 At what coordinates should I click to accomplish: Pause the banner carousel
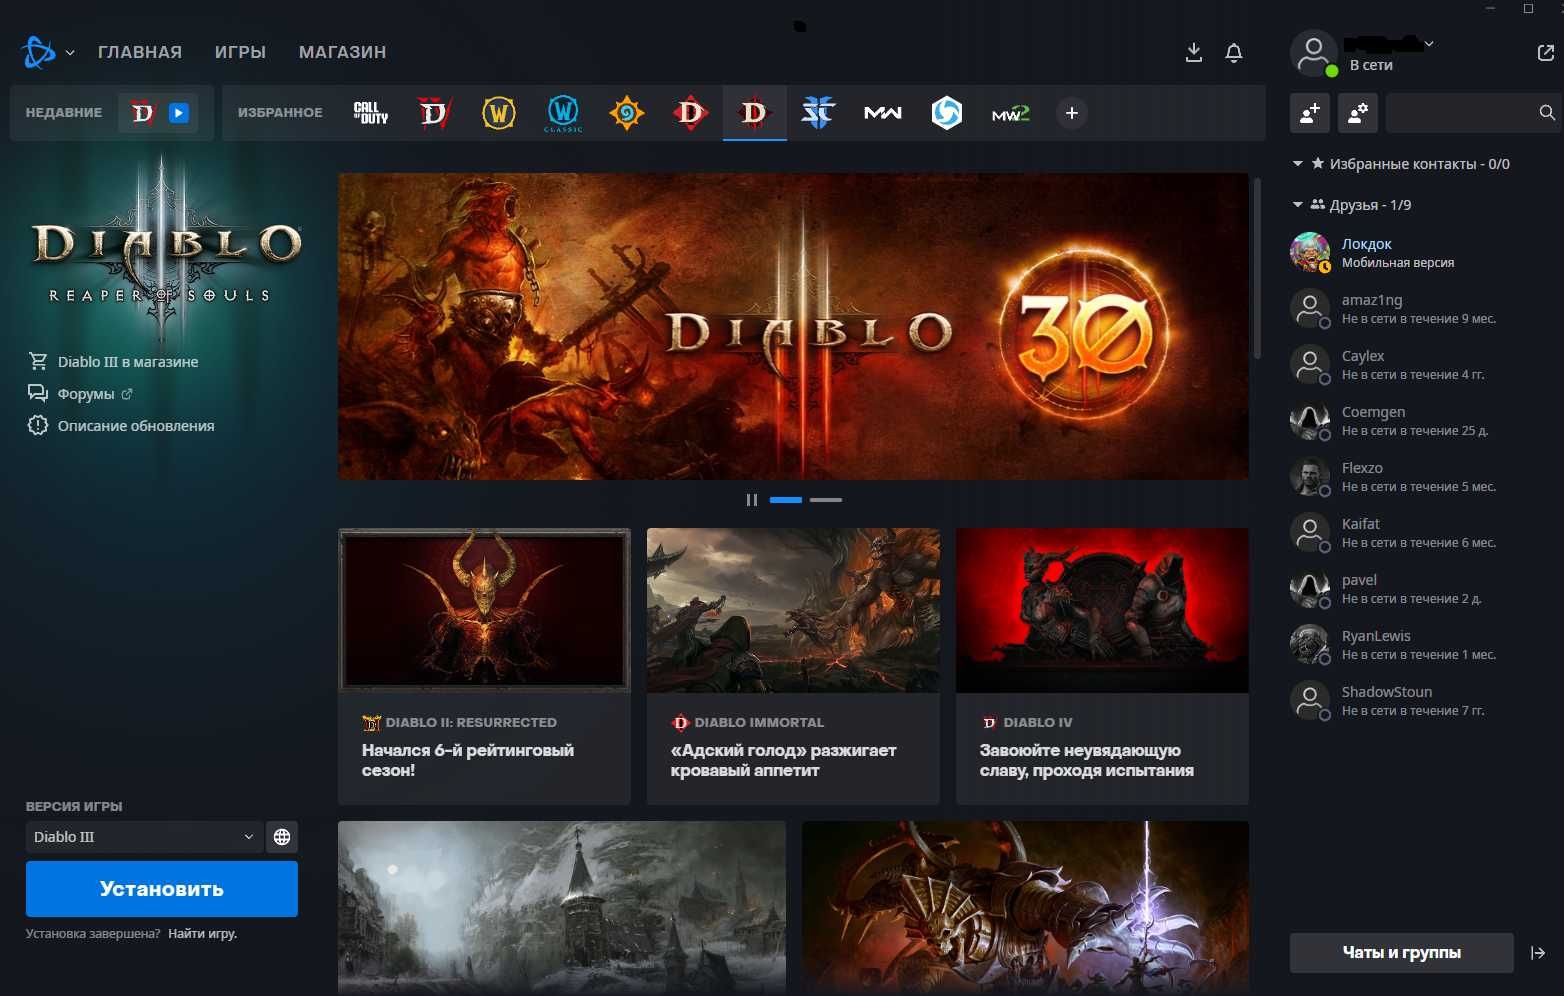point(751,499)
